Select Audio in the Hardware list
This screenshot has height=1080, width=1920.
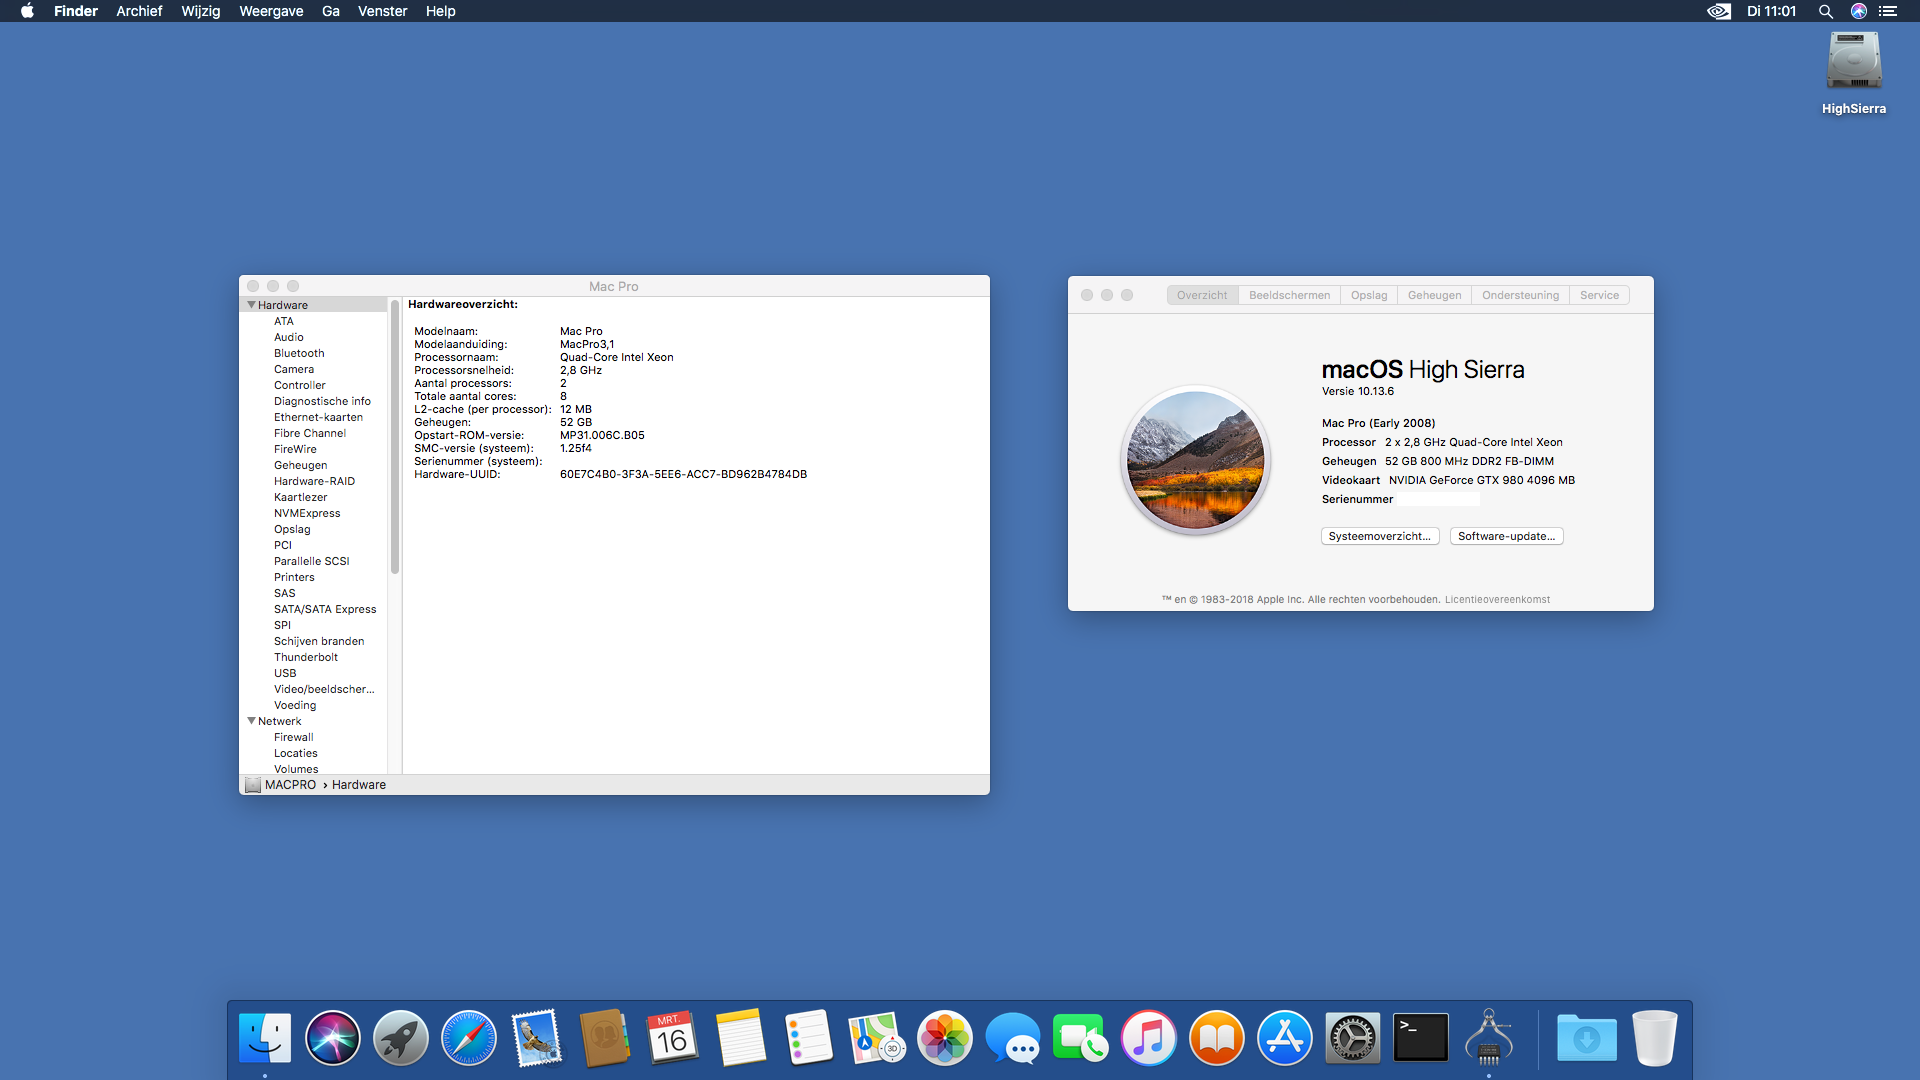[x=289, y=337]
